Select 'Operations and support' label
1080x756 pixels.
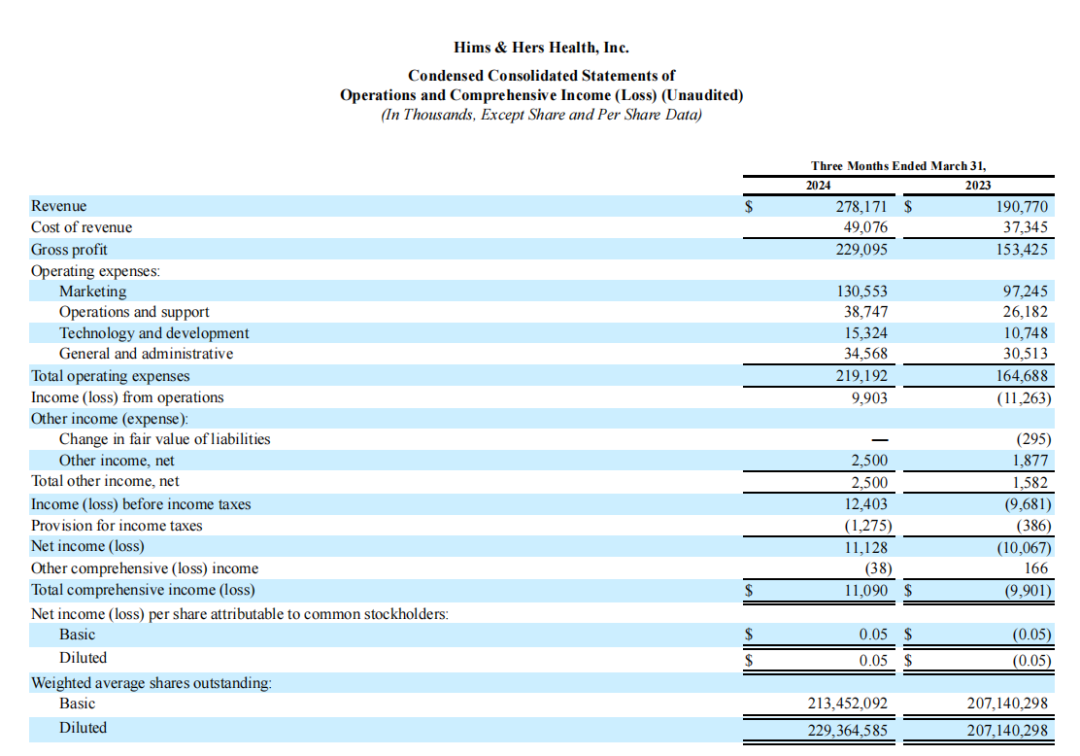click(134, 312)
